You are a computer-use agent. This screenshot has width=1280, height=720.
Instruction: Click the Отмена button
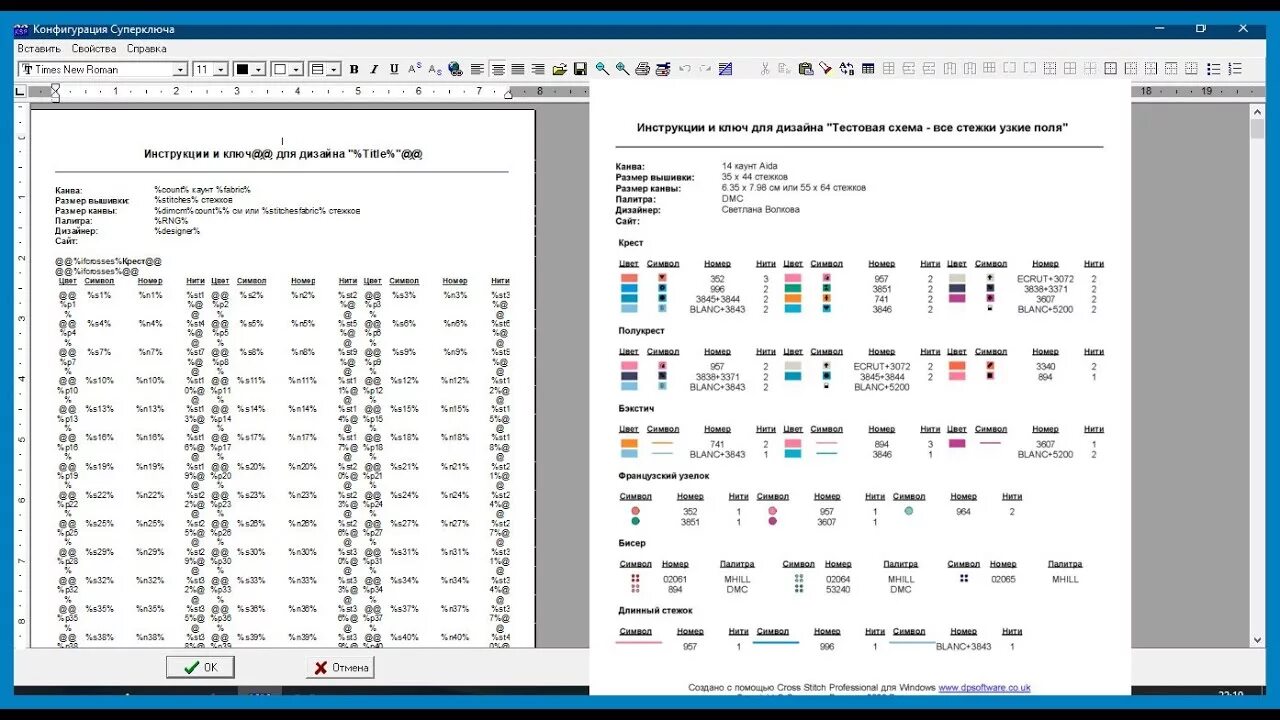coord(340,667)
